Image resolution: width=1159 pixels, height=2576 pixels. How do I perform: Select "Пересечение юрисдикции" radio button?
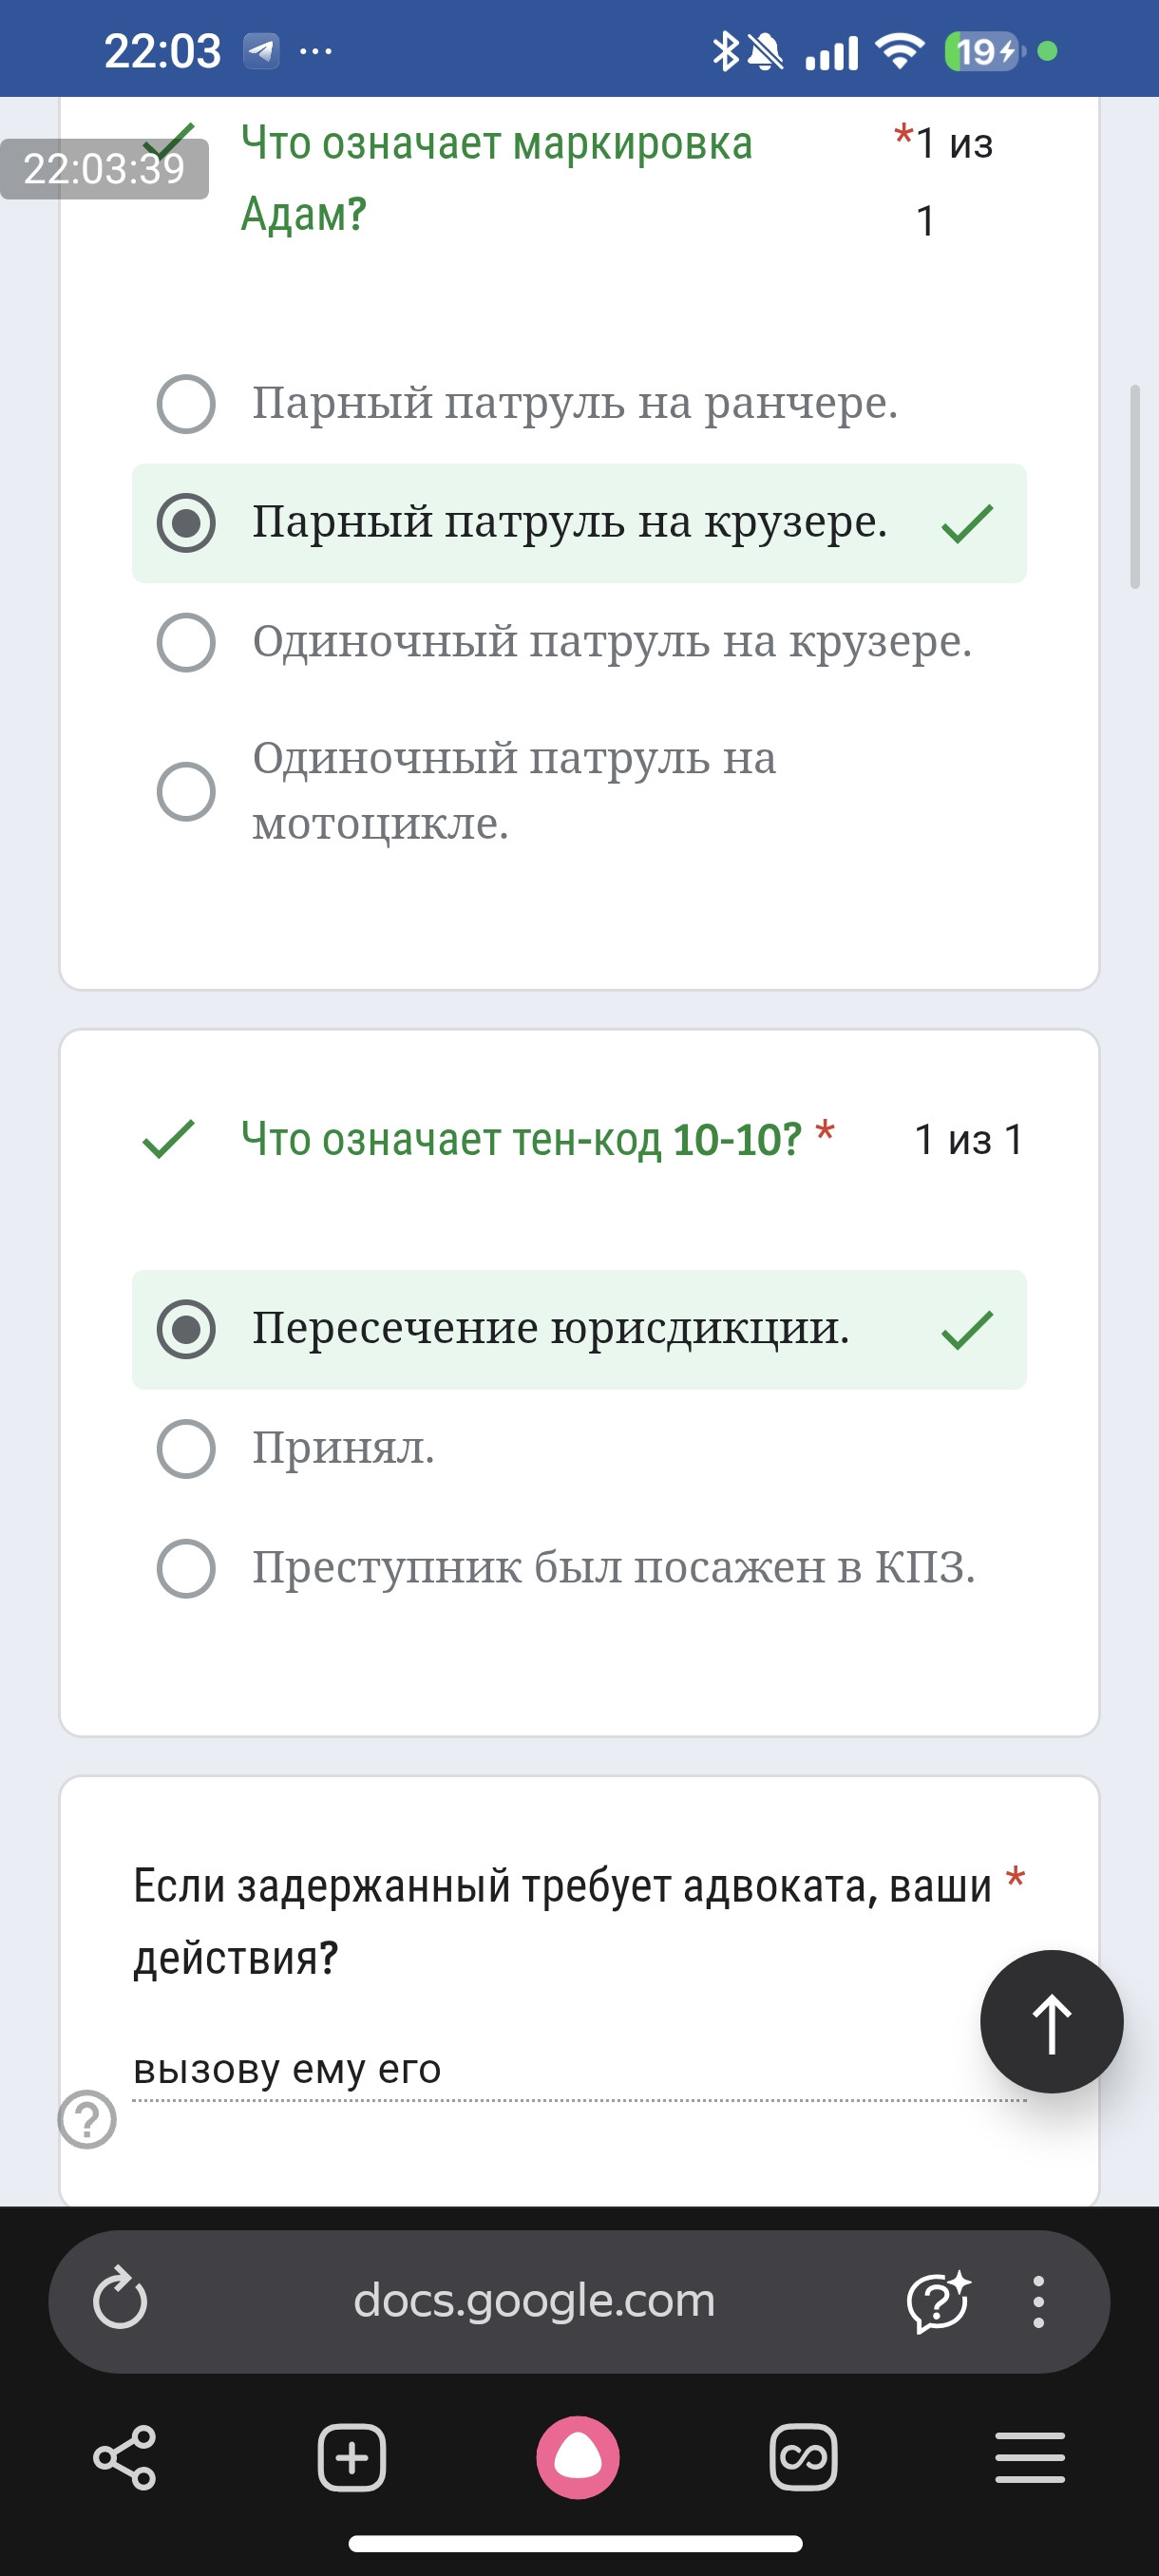click(186, 1329)
